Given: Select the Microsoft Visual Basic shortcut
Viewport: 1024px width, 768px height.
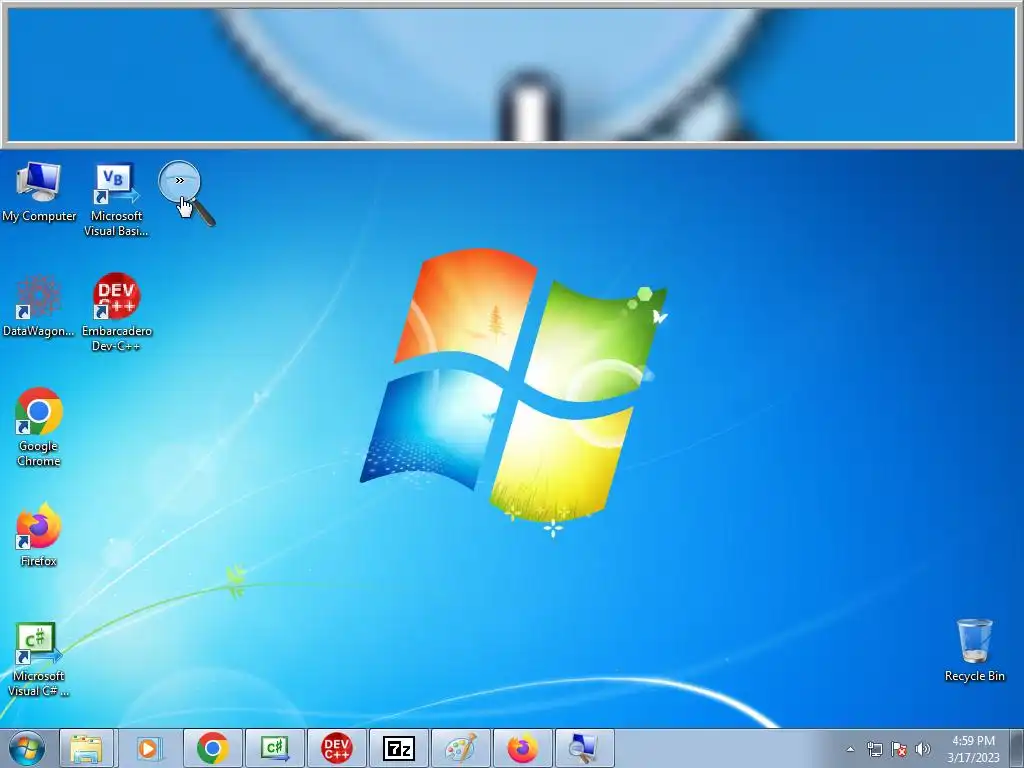Looking at the screenshot, I should (x=116, y=199).
